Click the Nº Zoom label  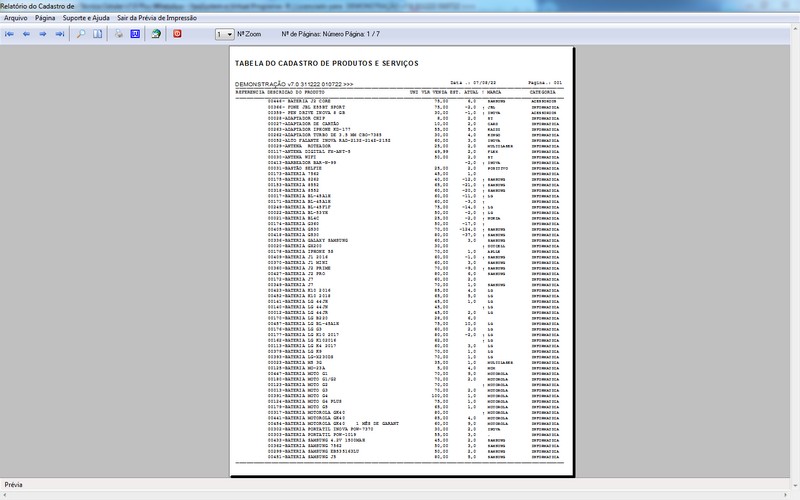(249, 34)
